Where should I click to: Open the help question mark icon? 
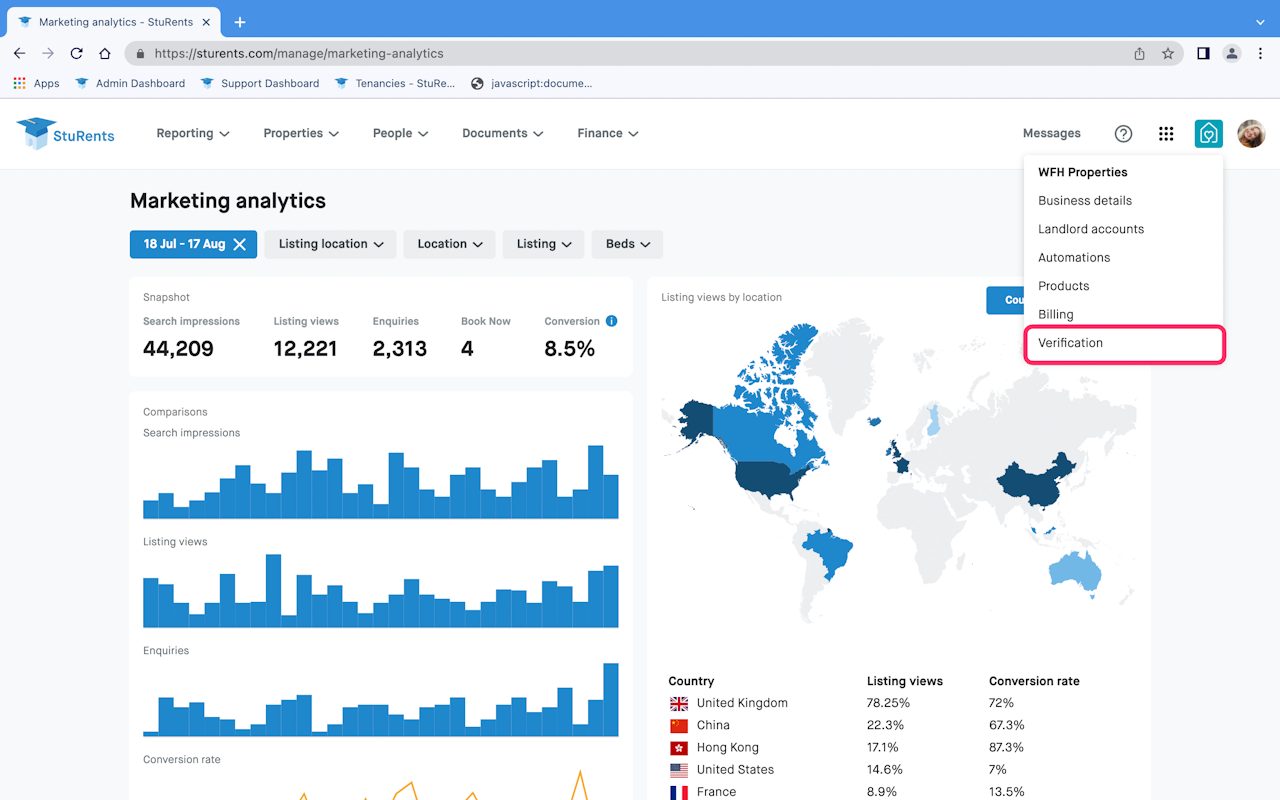coord(1123,134)
